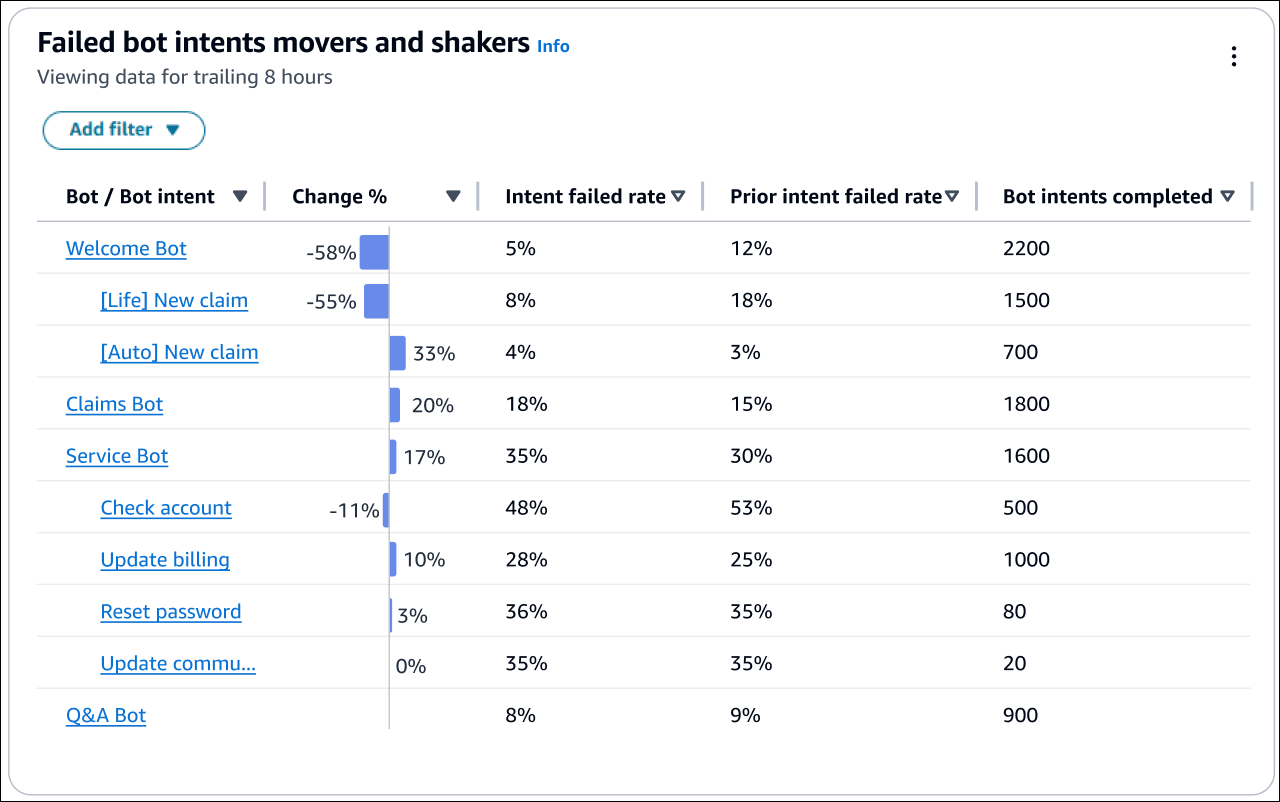
Task: Open the truncated Update commu... intent
Action: tap(178, 663)
